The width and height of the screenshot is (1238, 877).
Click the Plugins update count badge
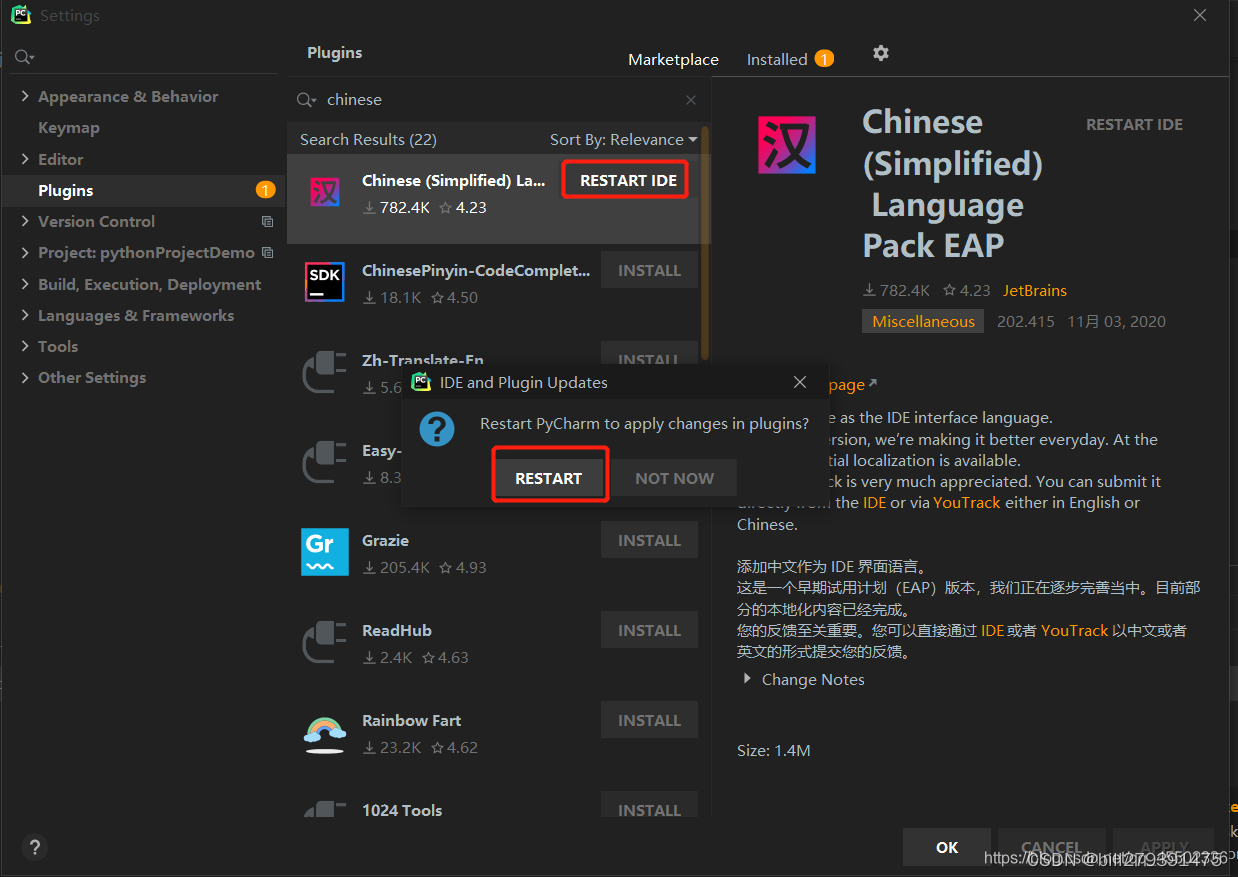pos(265,190)
